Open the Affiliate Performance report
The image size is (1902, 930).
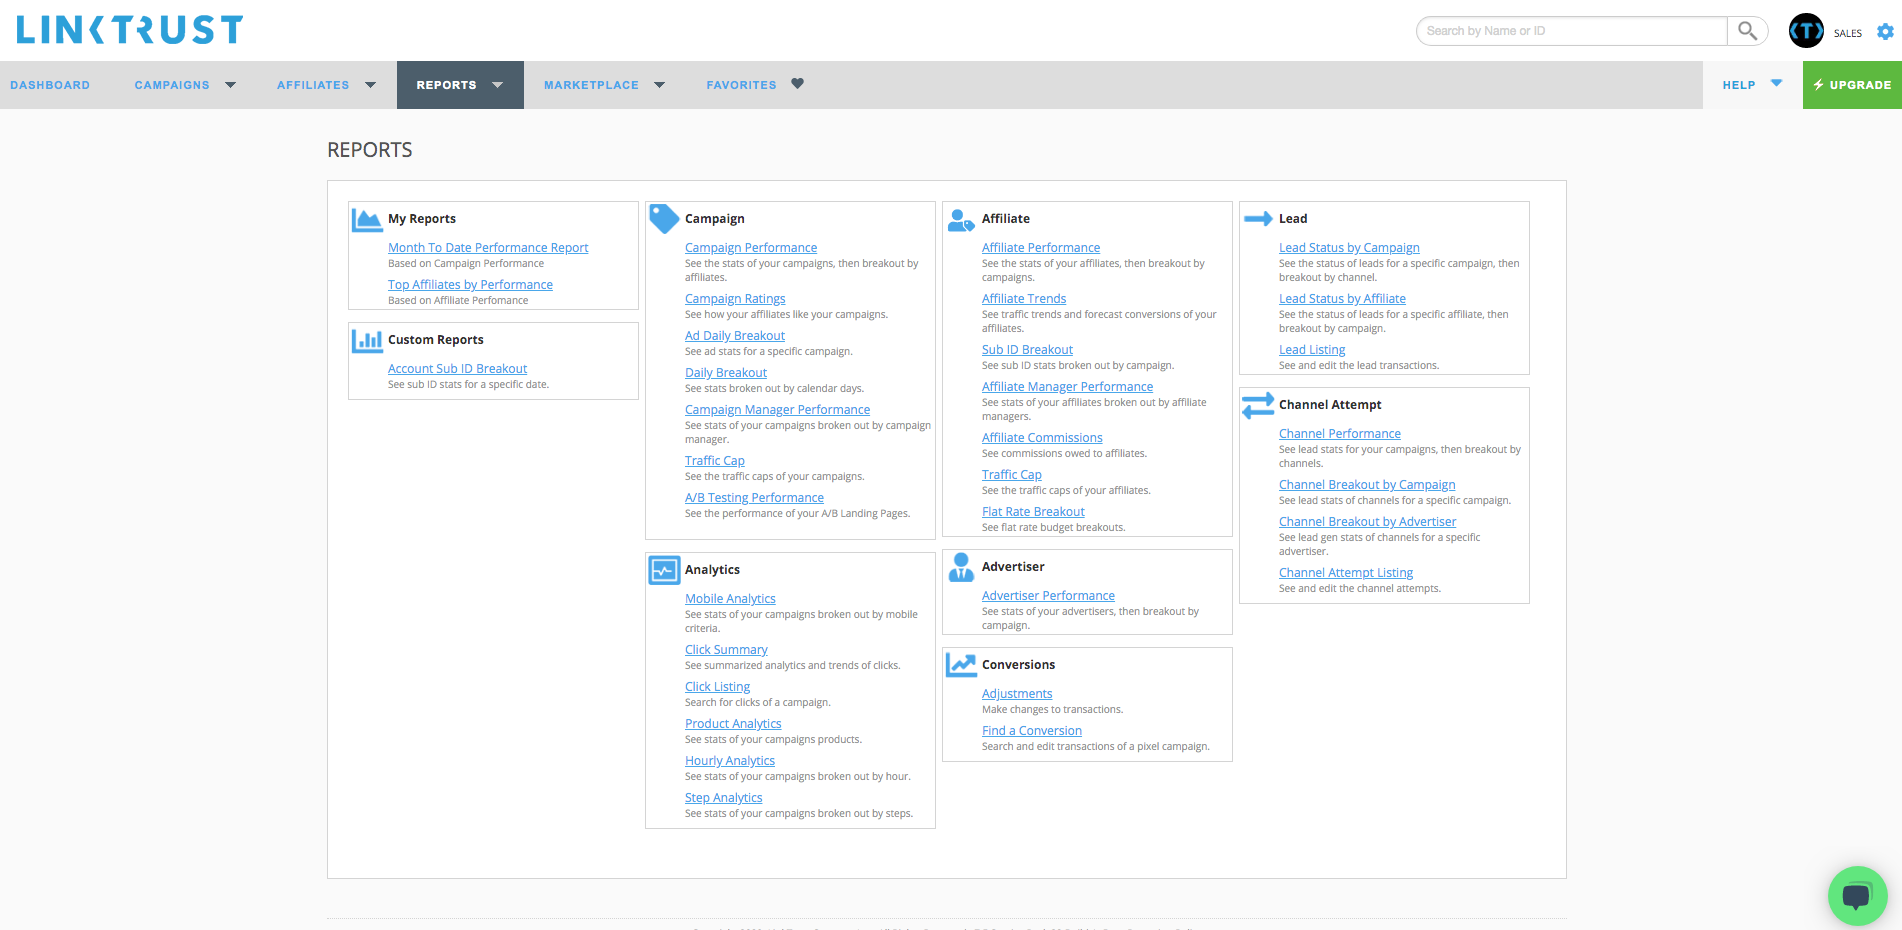click(x=1041, y=248)
